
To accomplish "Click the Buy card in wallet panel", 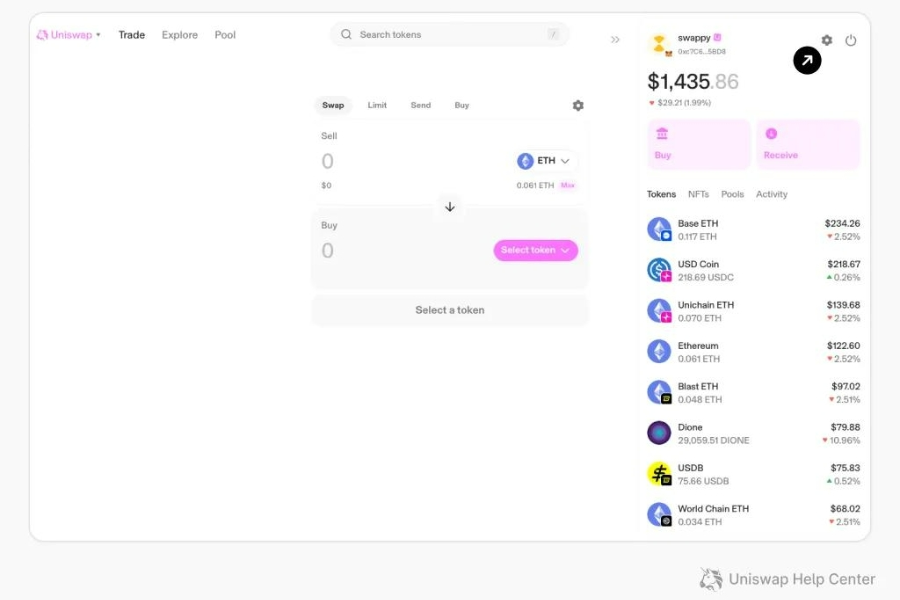I will [x=699, y=144].
